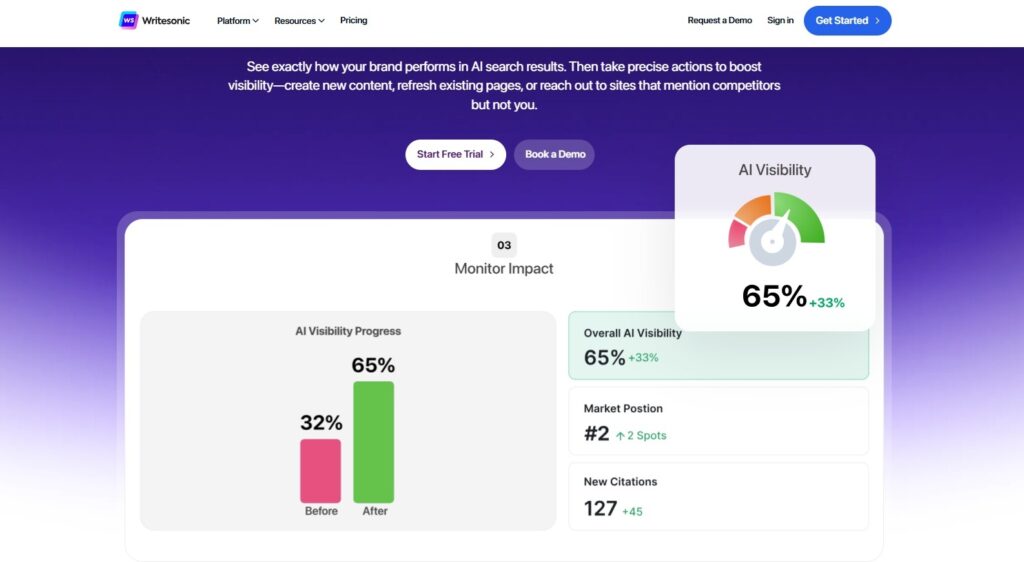Go to the Pricing page
The width and height of the screenshot is (1024, 562).
coord(353,21)
